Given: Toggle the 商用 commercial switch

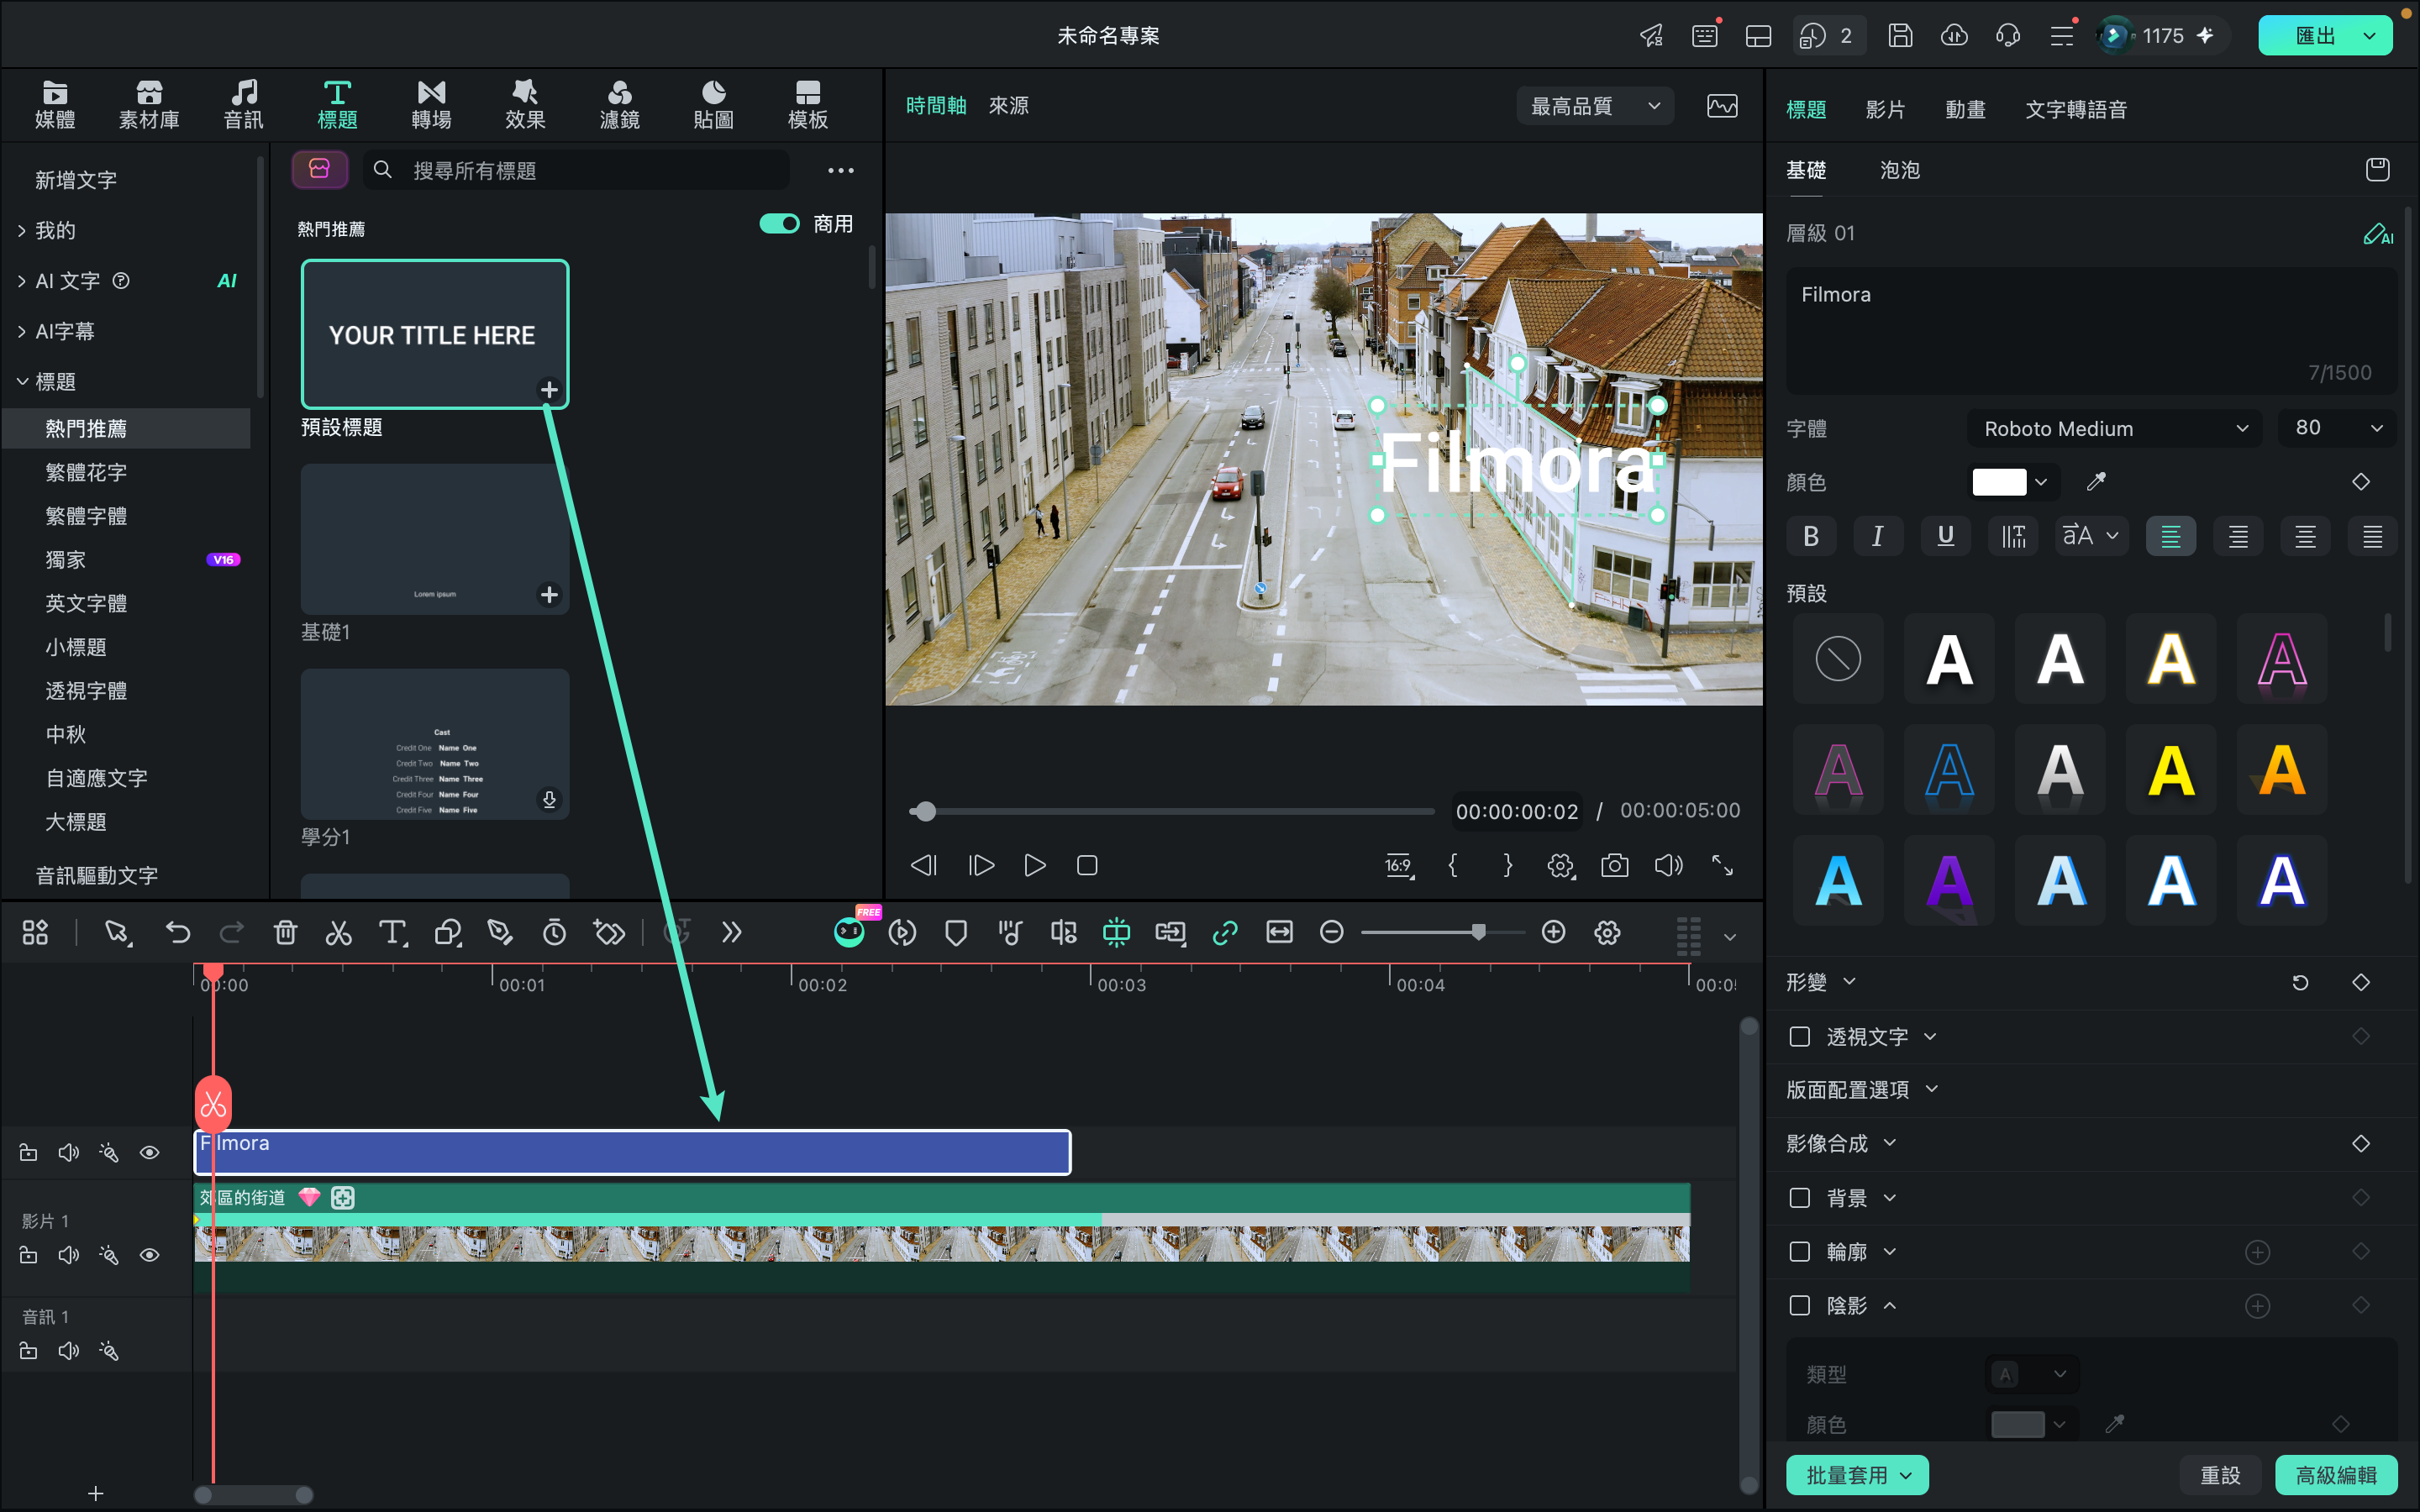Looking at the screenshot, I should pyautogui.click(x=779, y=224).
